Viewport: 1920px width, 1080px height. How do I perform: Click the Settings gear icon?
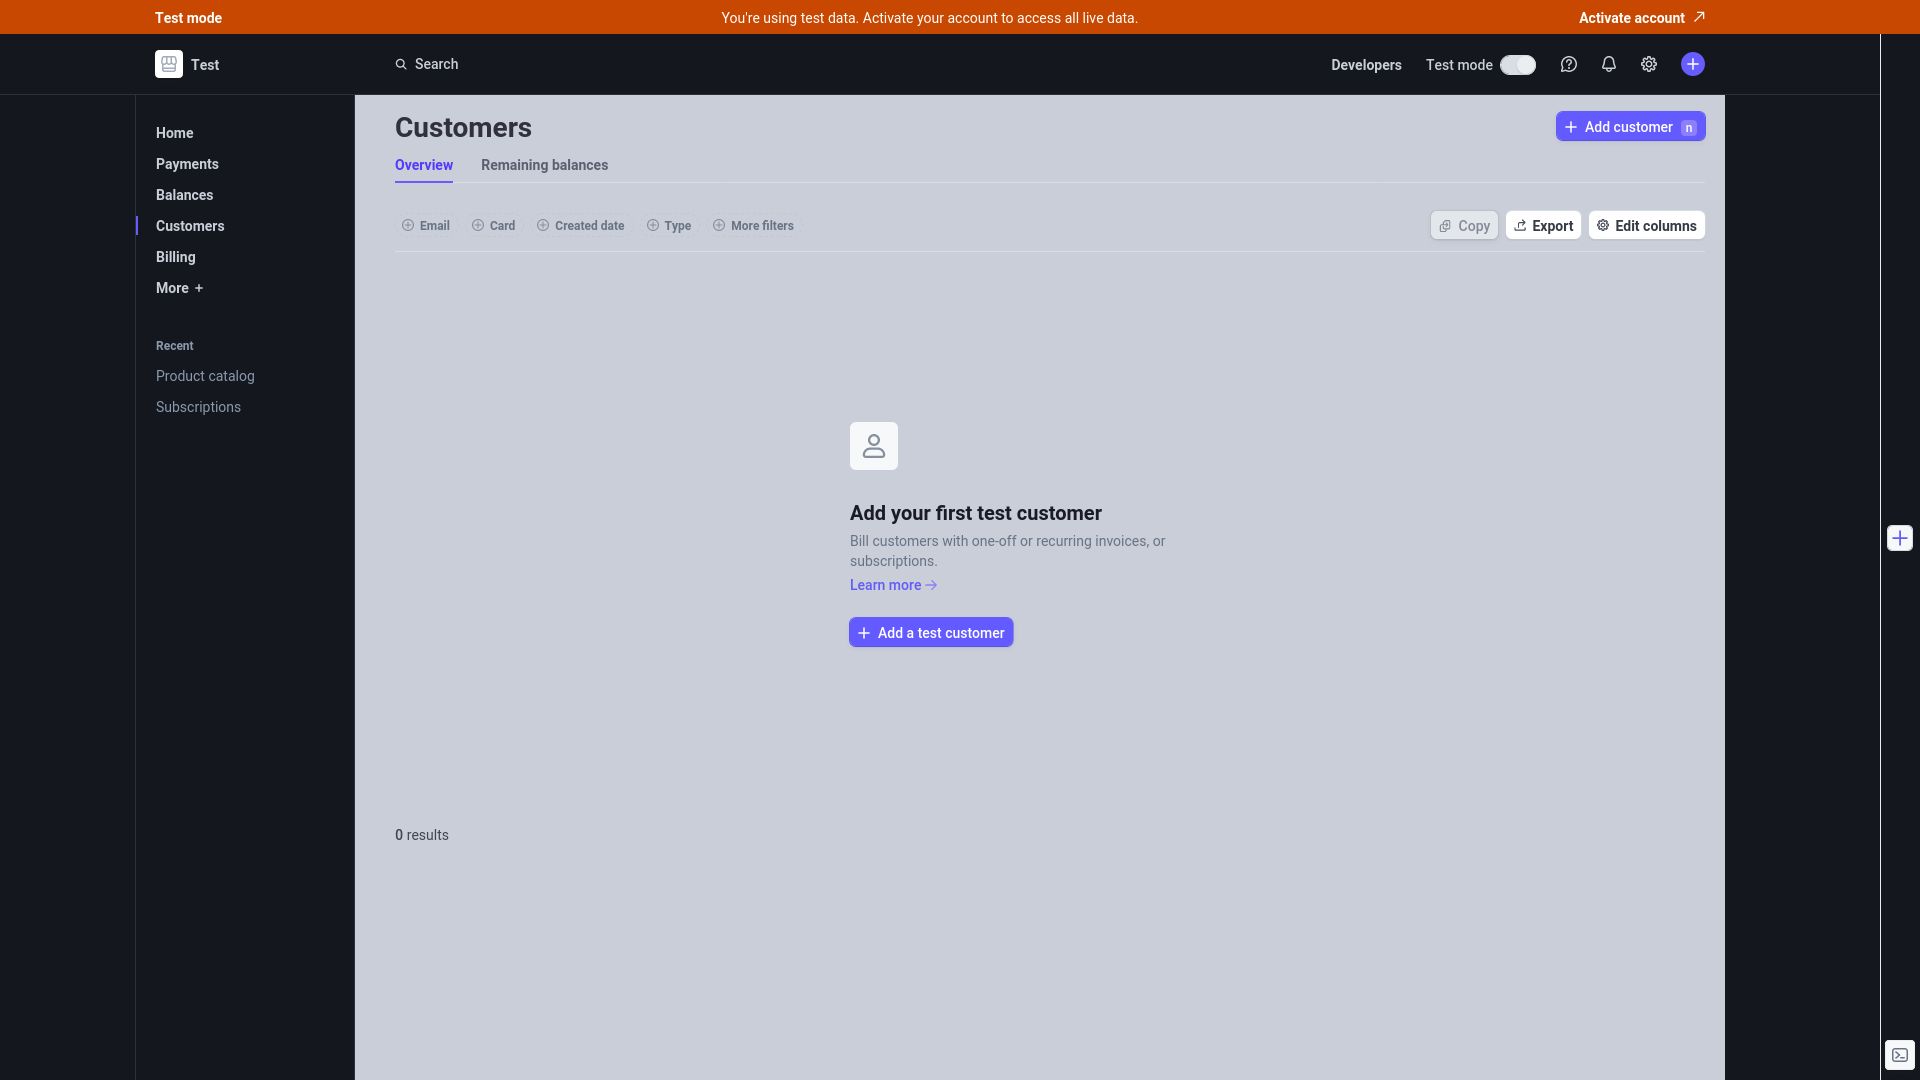[1648, 63]
